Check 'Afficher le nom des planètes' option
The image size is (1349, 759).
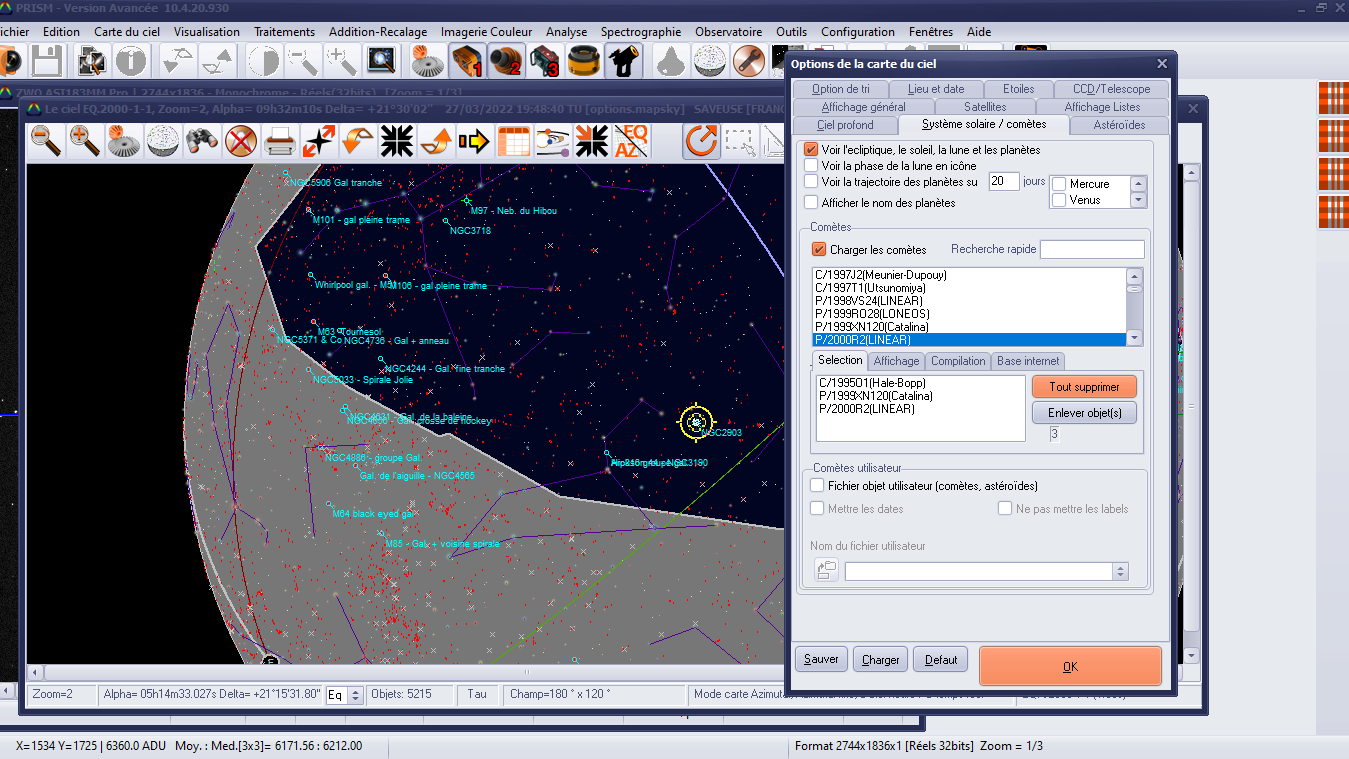point(811,203)
